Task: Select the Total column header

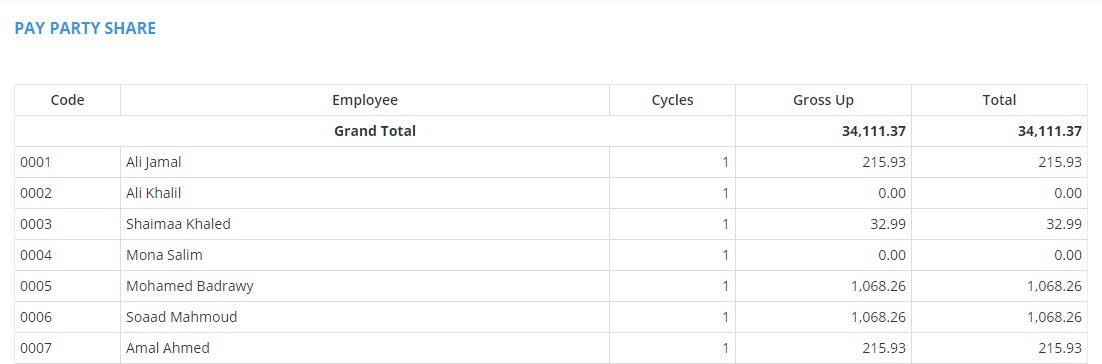Action: (999, 100)
